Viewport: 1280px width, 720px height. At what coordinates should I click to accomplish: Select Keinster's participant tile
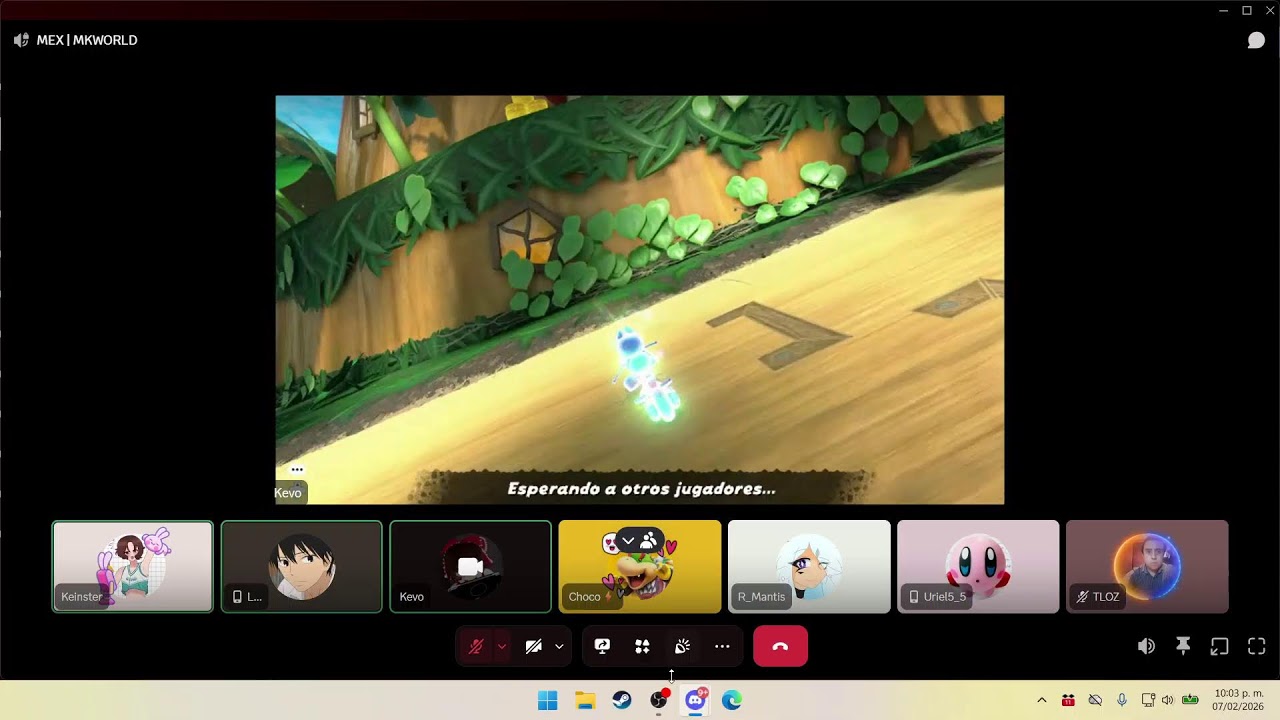click(133, 566)
